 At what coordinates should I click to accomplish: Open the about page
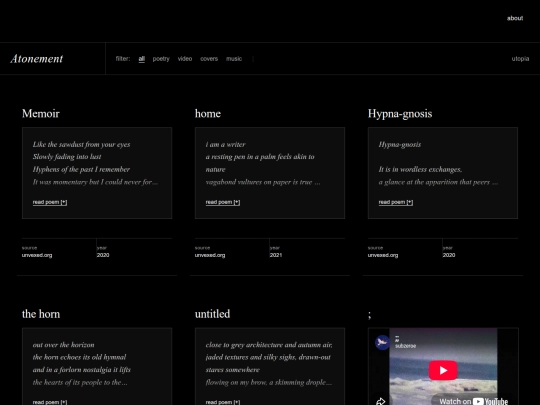tap(515, 18)
